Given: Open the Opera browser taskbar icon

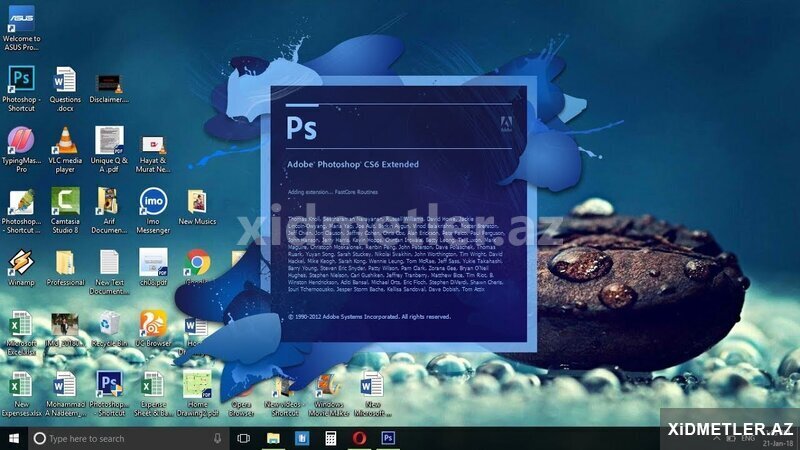Looking at the screenshot, I should [359, 438].
